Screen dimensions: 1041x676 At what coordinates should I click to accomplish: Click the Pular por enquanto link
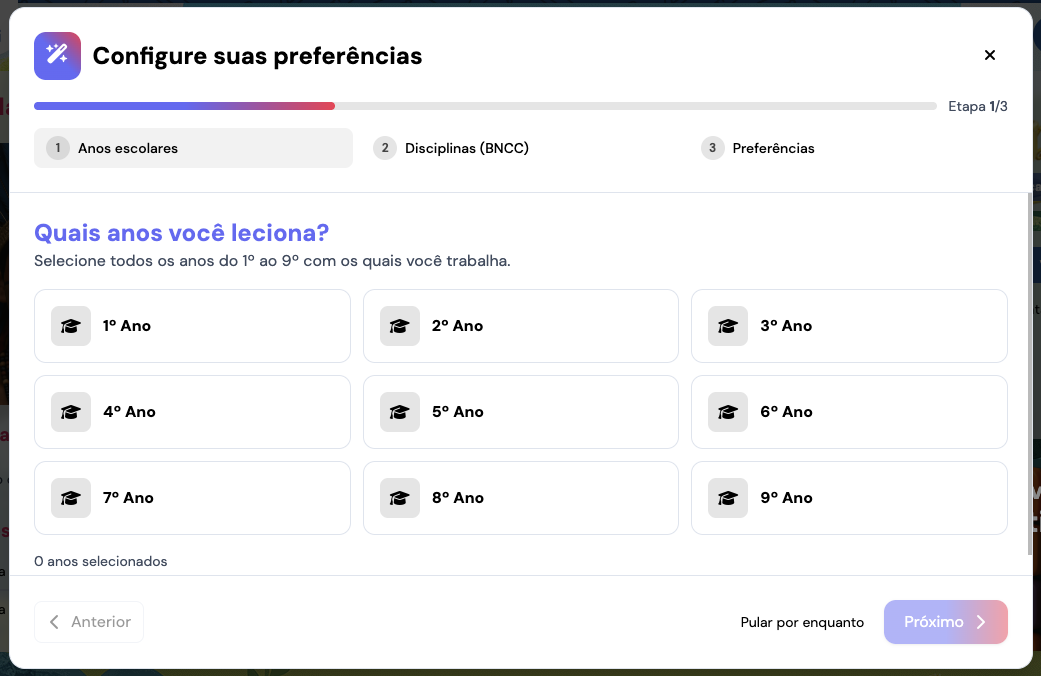tap(801, 622)
